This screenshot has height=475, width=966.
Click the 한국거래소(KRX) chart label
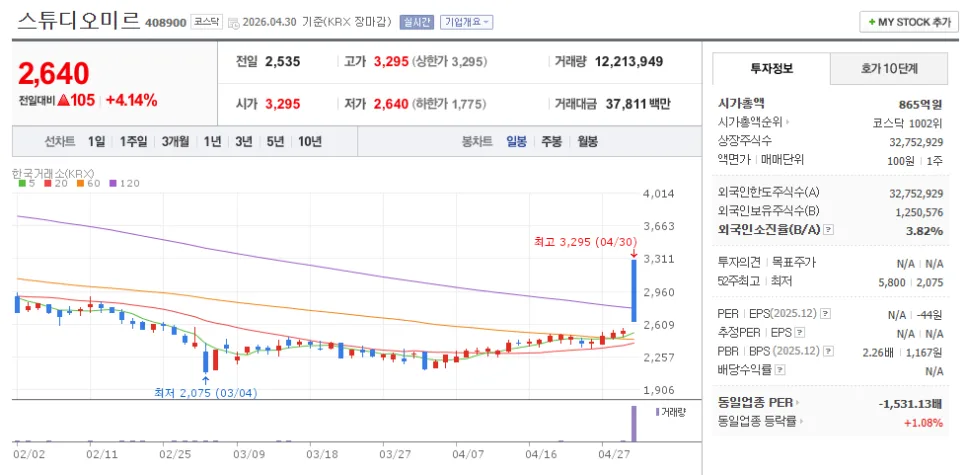(x=52, y=174)
